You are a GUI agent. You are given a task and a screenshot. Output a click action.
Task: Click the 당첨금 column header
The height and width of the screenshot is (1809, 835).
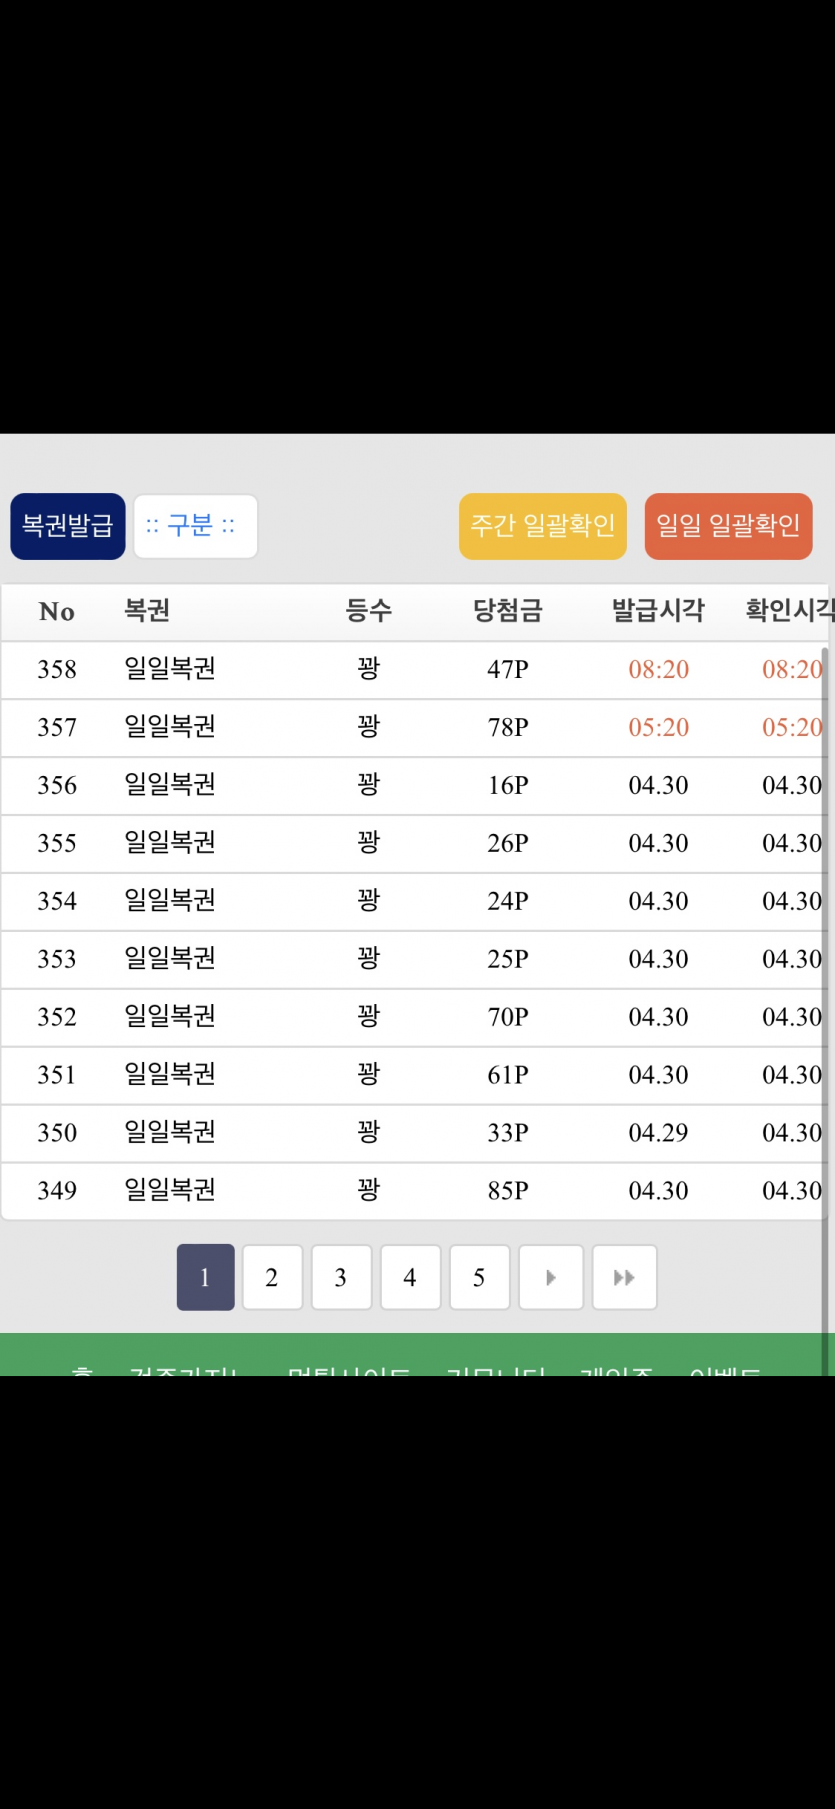coord(508,611)
